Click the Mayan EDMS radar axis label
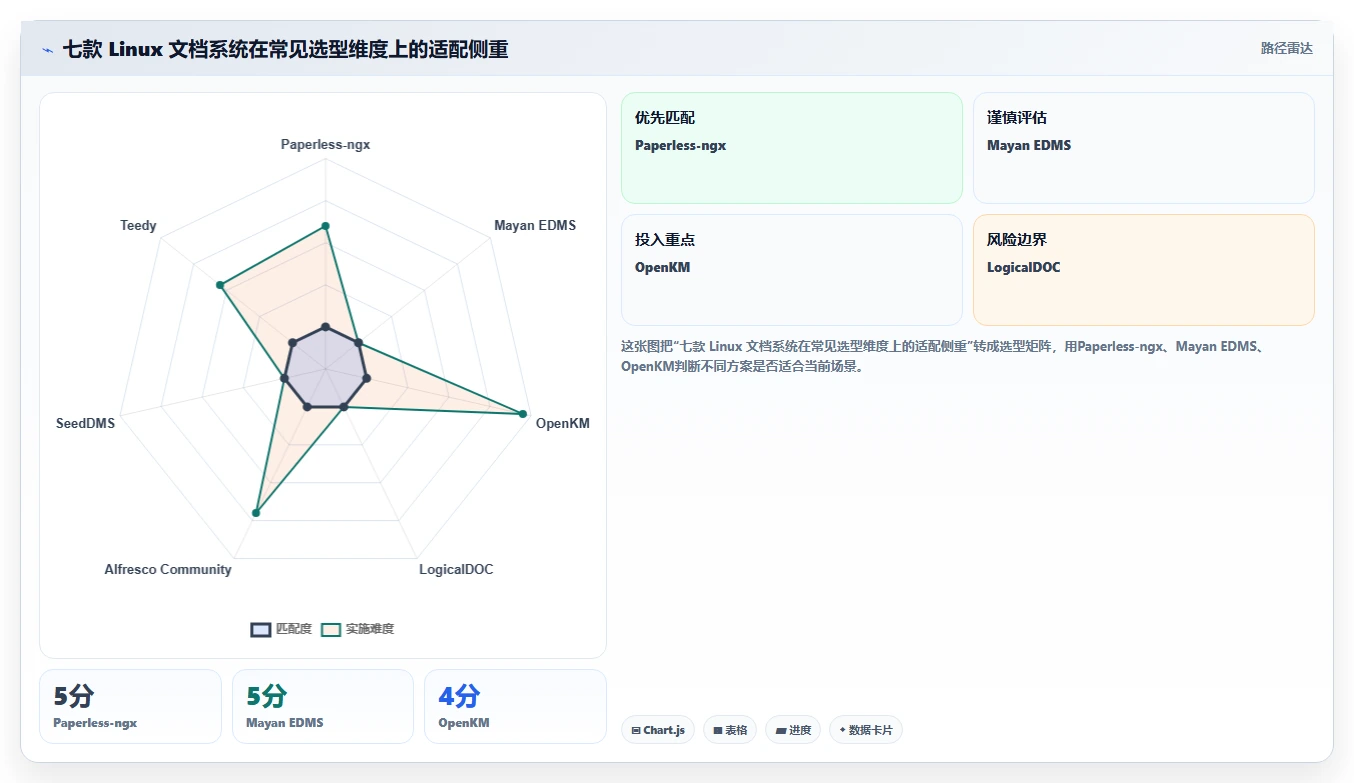The image size is (1354, 783). 535,225
